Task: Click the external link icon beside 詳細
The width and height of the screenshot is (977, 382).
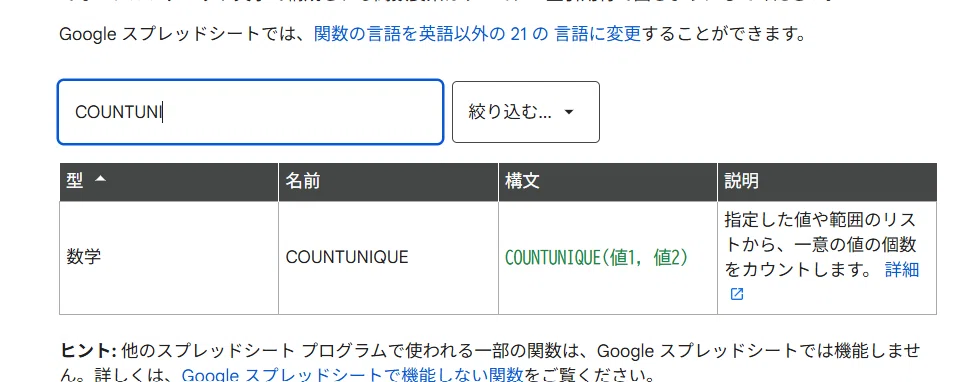Action: 736,294
